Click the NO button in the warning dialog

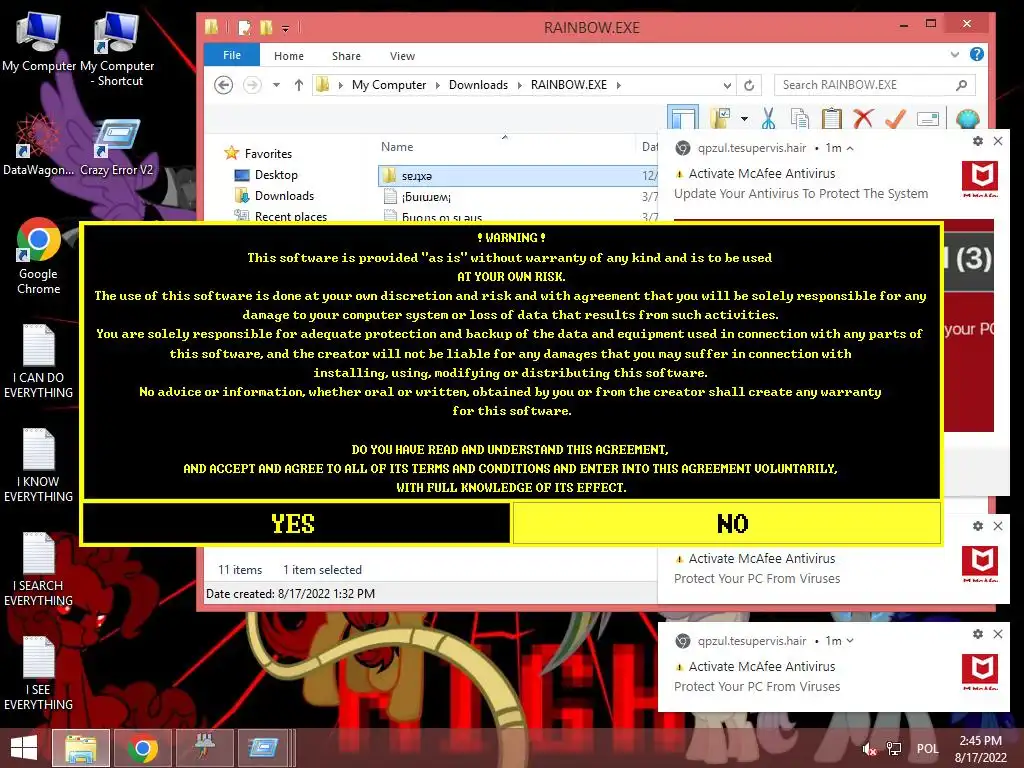tap(727, 523)
